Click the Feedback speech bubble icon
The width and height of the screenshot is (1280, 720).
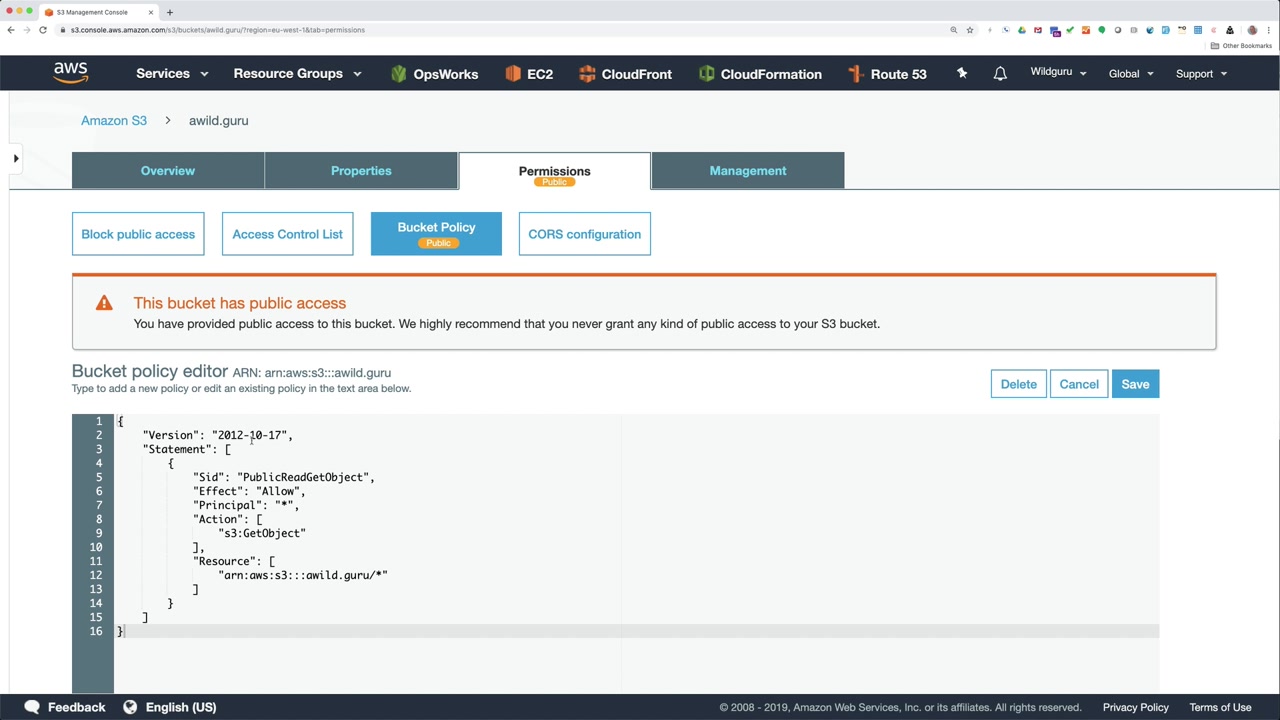tap(32, 707)
